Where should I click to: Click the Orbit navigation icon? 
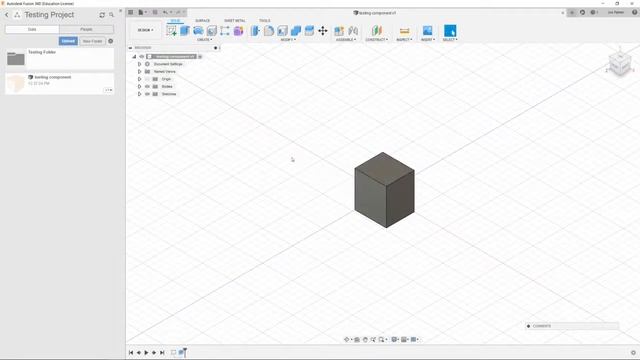(347, 340)
